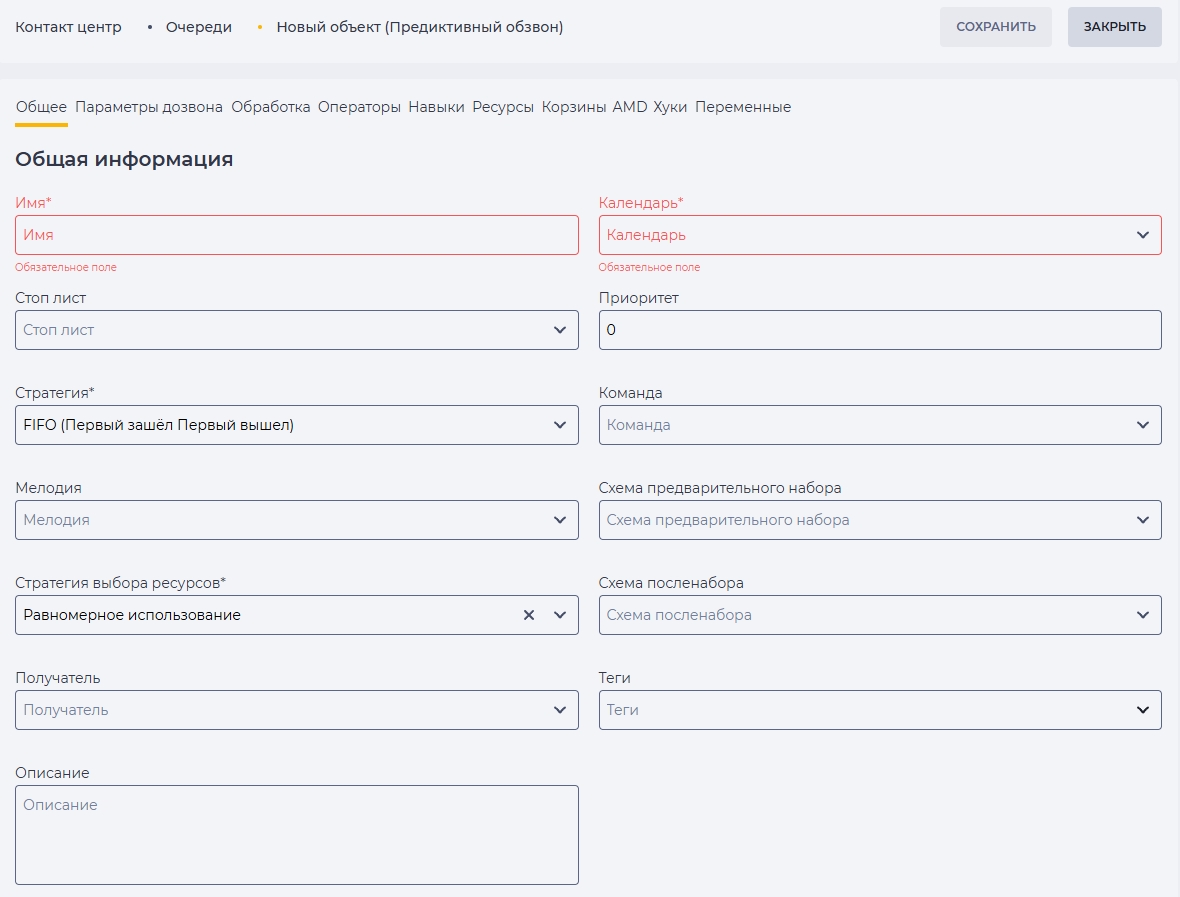The image size is (1180, 897).
Task: Go to Очереди breadcrumb link
Action: 199,27
